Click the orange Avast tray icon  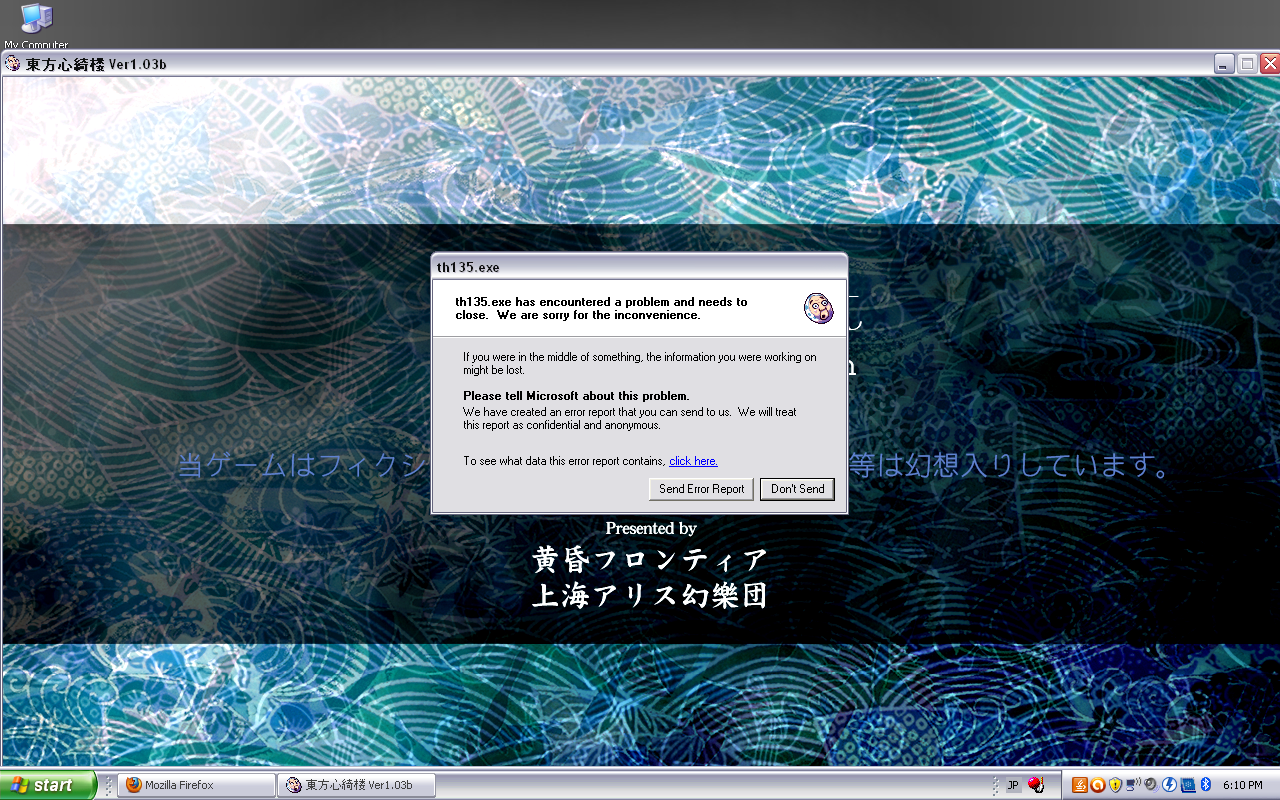1097,785
